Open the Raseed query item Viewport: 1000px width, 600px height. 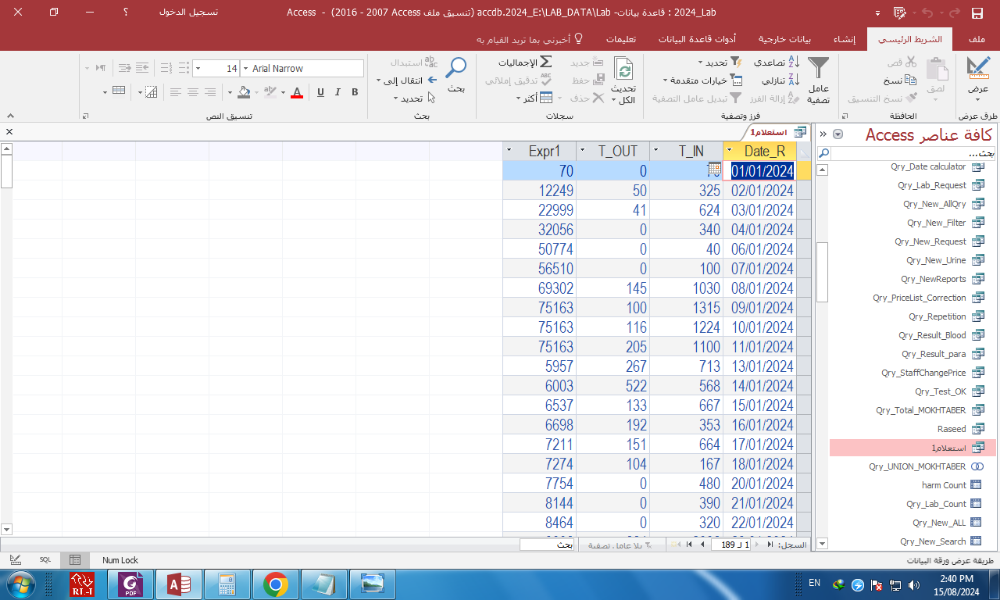(960, 429)
